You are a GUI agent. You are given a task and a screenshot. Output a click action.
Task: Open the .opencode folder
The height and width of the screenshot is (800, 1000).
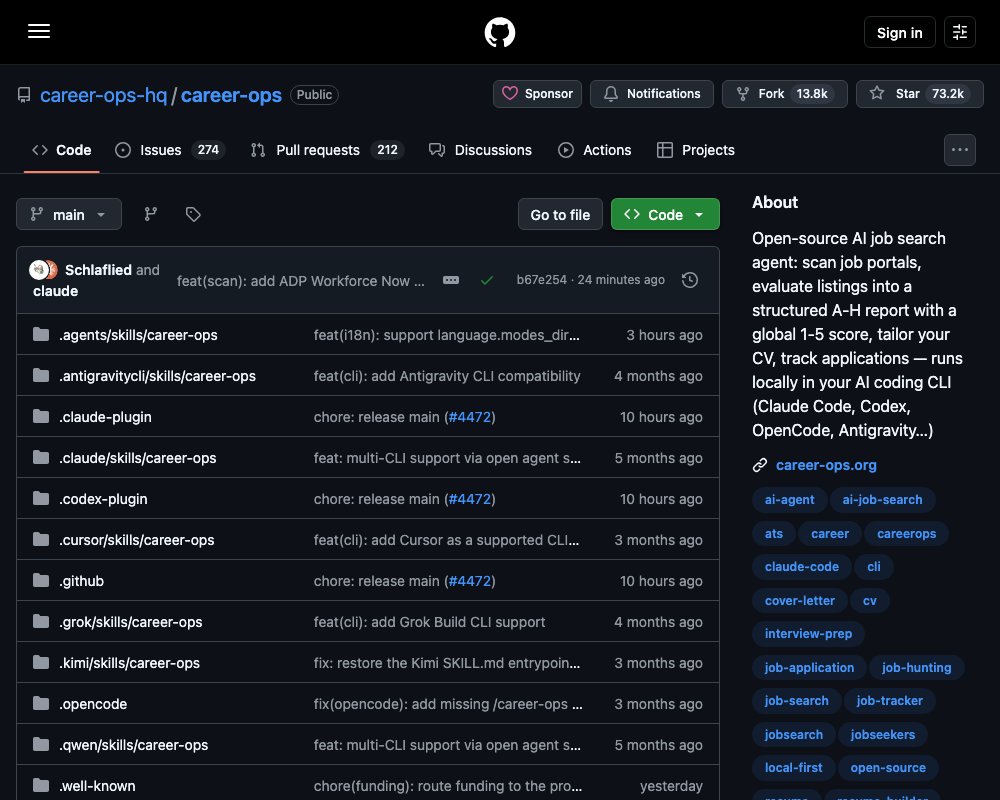[93, 704]
